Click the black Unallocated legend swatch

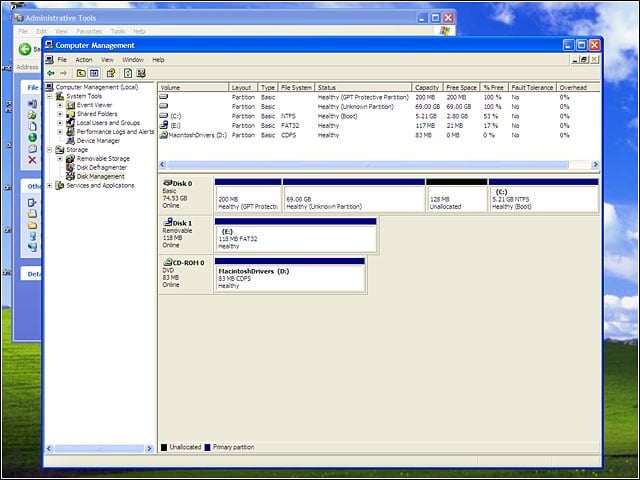point(164,447)
